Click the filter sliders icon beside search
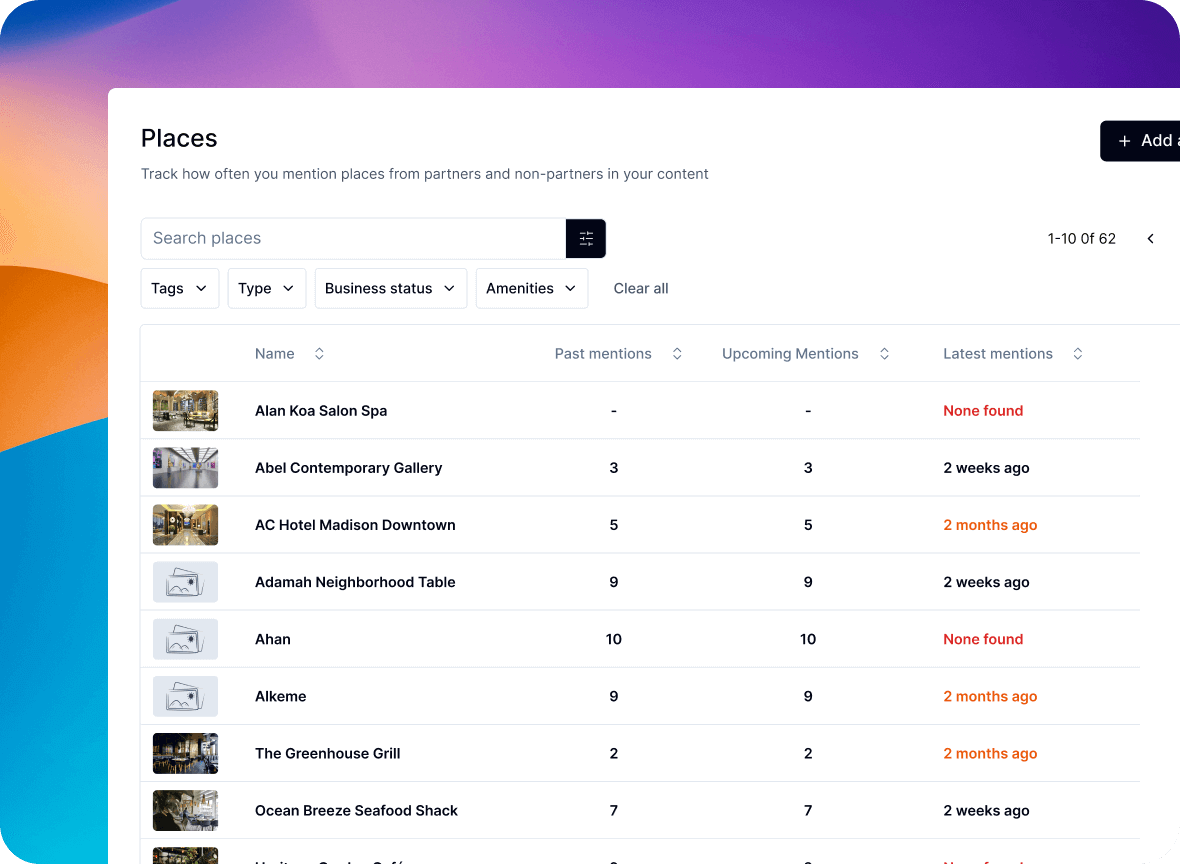This screenshot has width=1180, height=864. [x=586, y=239]
